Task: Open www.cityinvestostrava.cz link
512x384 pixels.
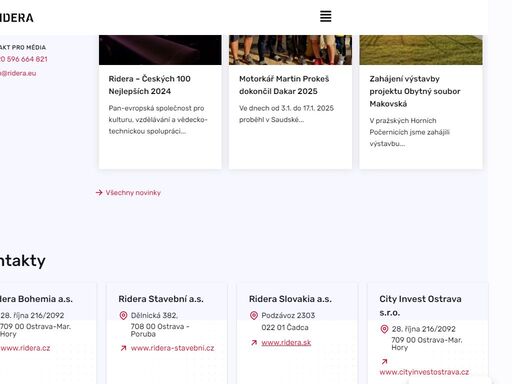Action: click(x=424, y=372)
